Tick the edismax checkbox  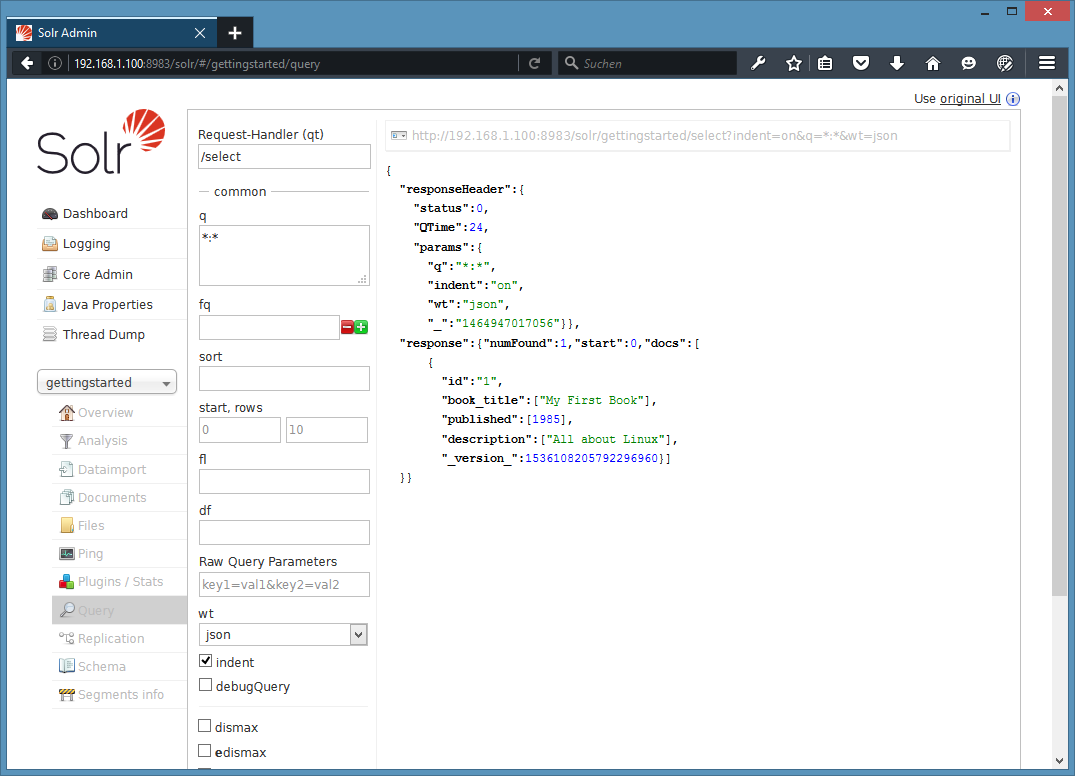pos(204,751)
